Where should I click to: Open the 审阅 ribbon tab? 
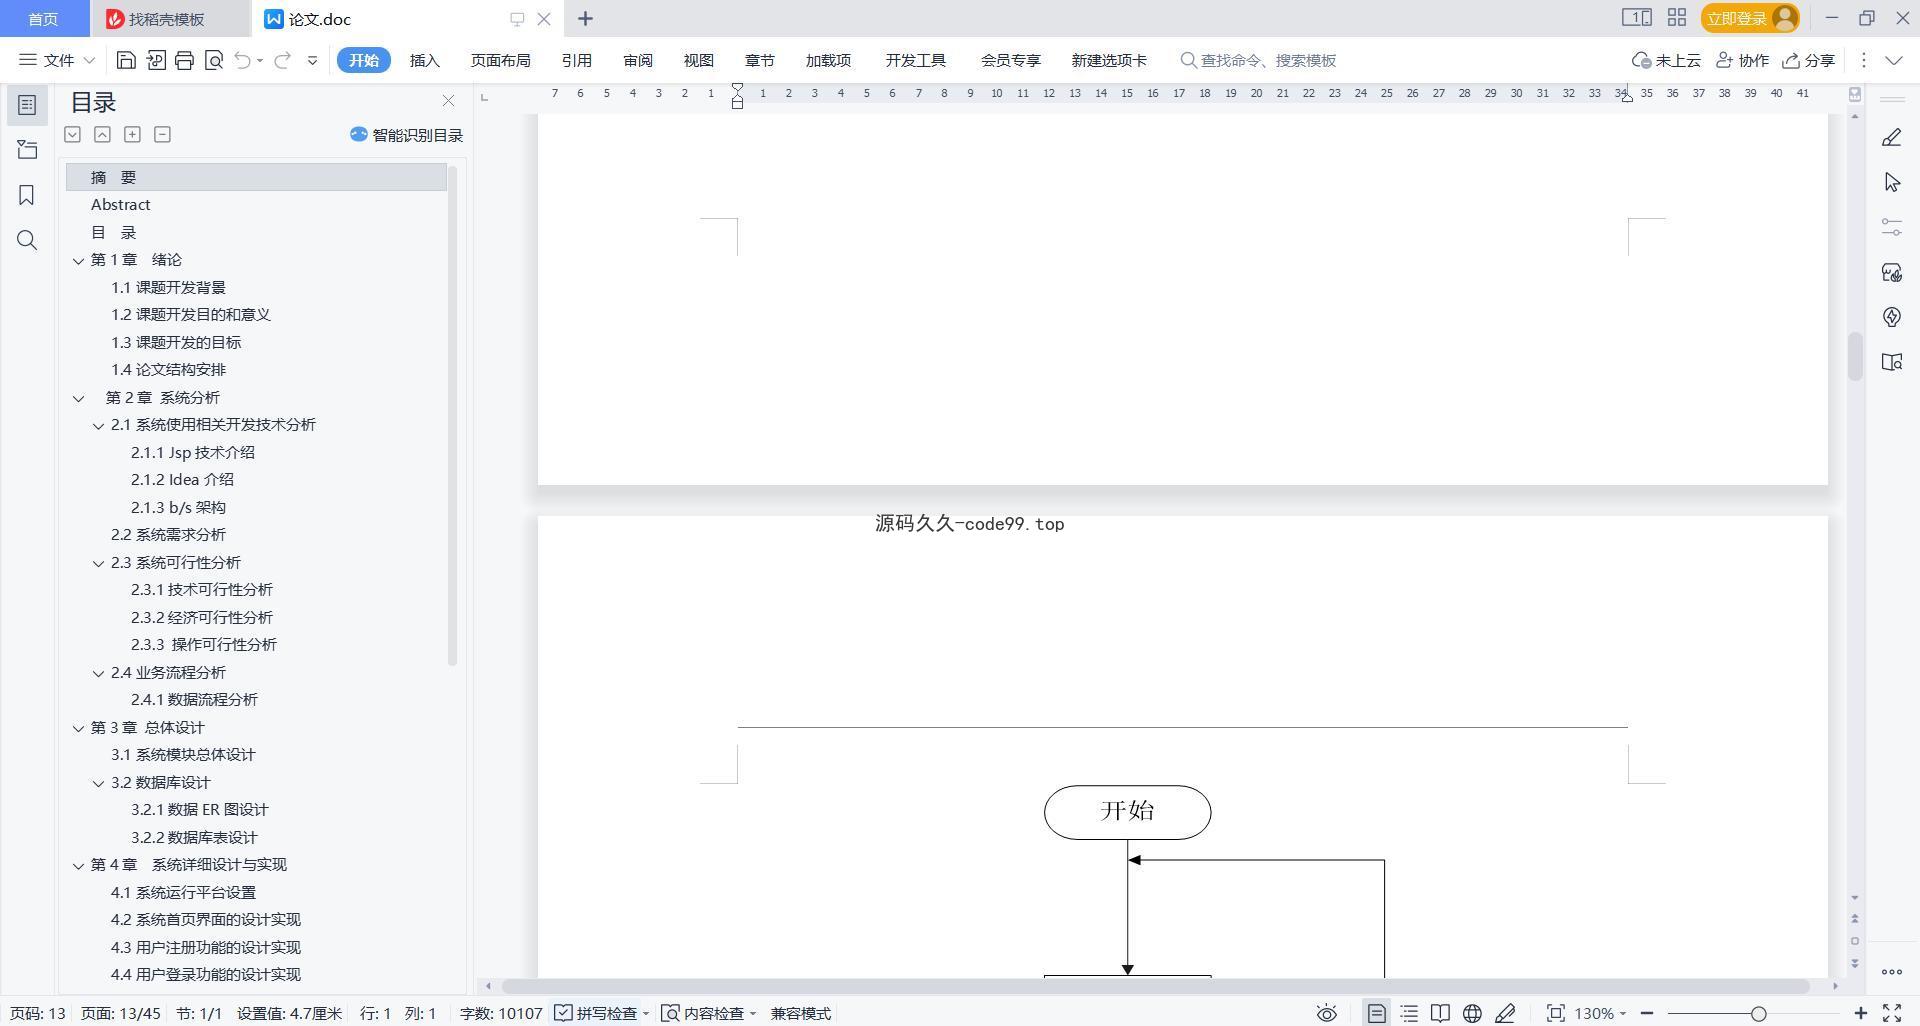(638, 60)
